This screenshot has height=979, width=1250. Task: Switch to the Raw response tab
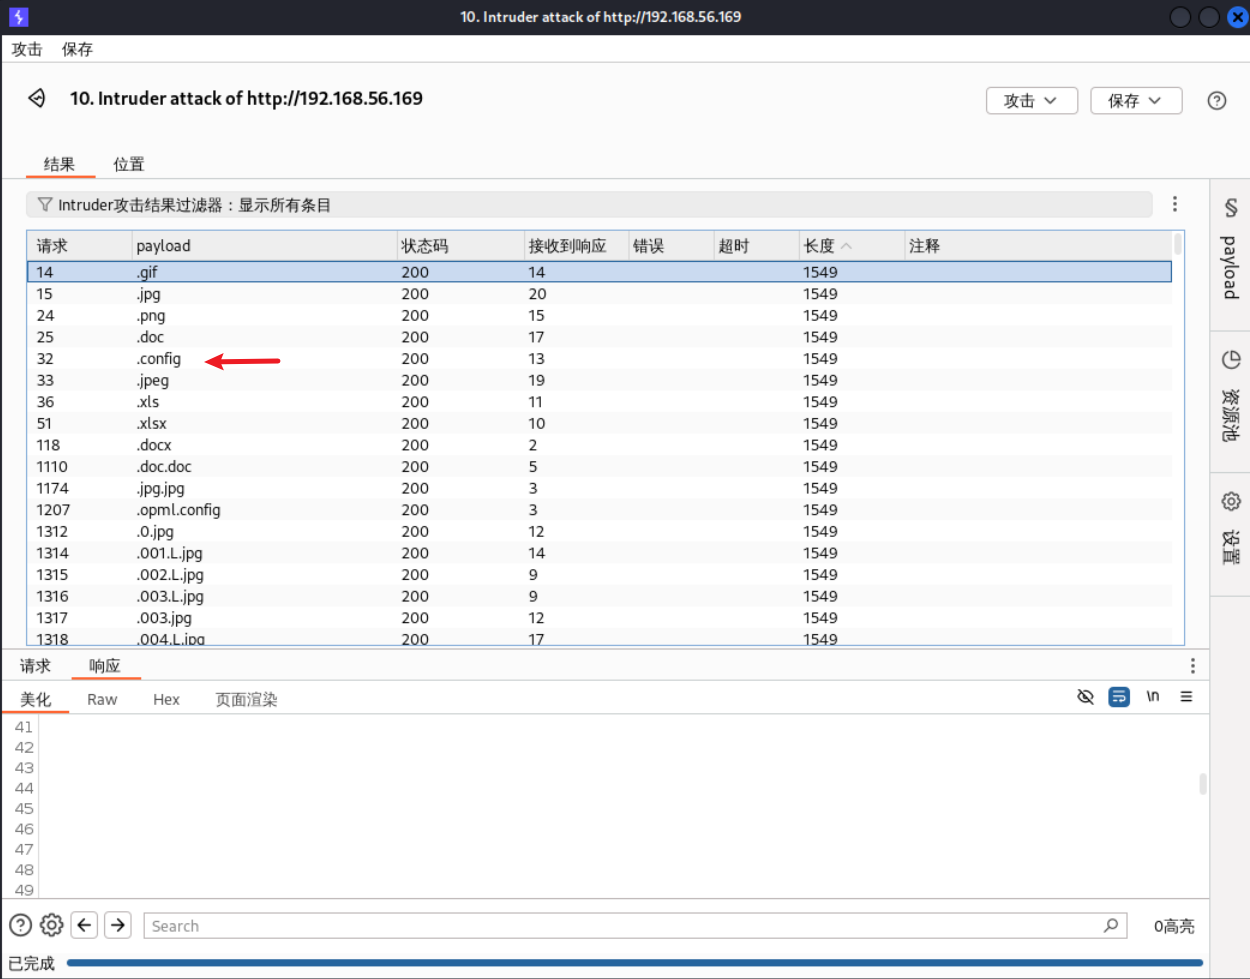[102, 699]
